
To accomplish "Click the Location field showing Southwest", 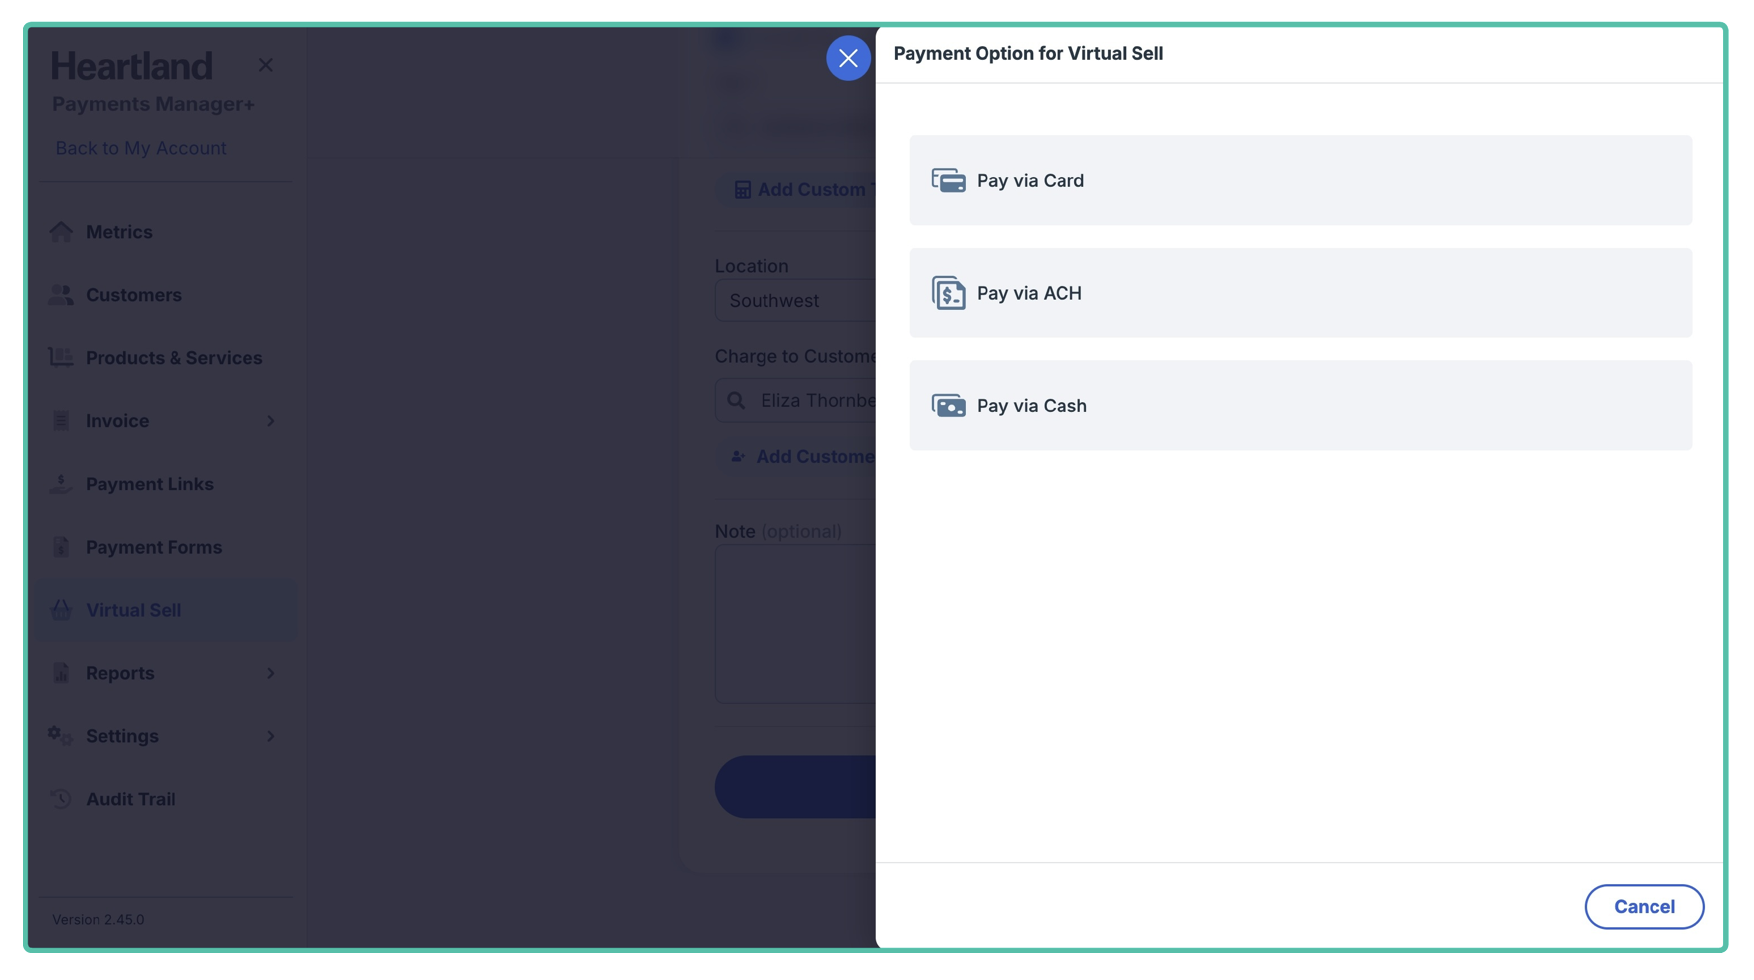I will coord(796,300).
